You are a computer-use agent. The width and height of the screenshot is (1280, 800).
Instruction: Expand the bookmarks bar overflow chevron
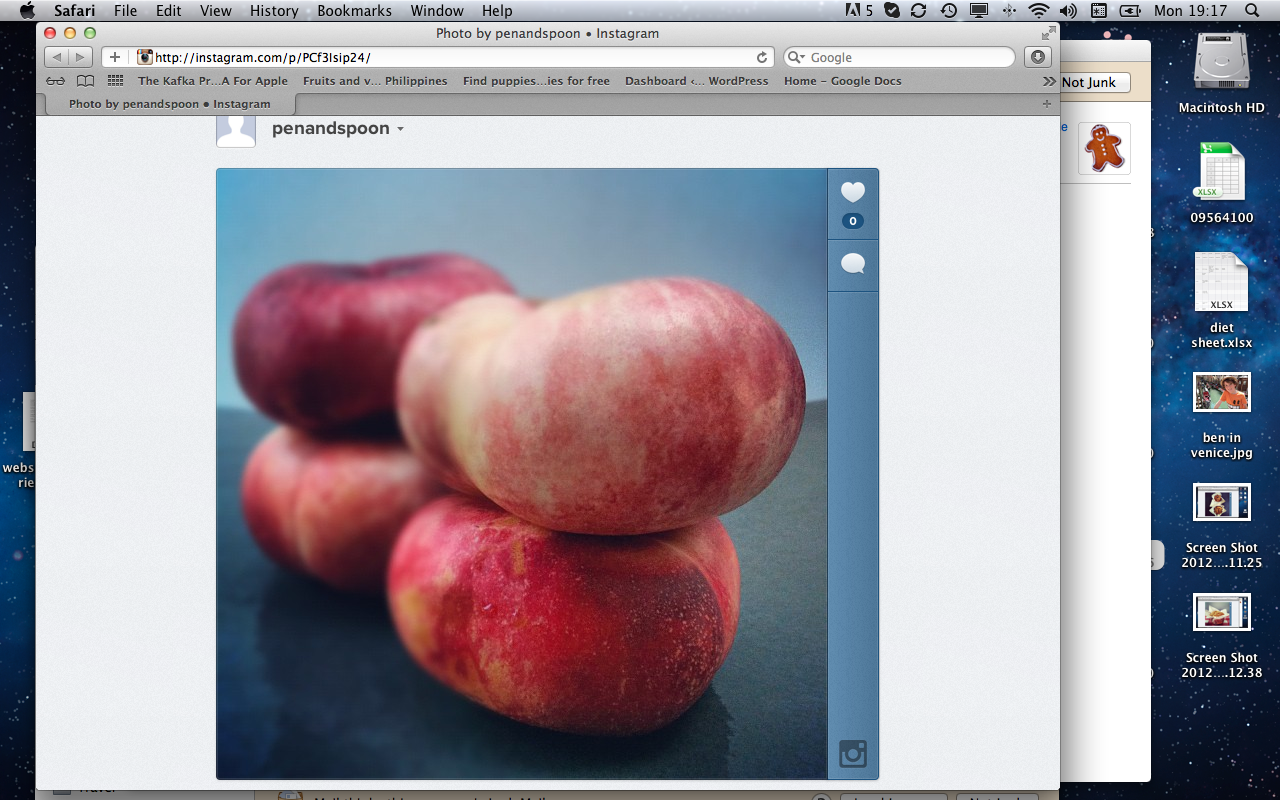tap(1048, 81)
